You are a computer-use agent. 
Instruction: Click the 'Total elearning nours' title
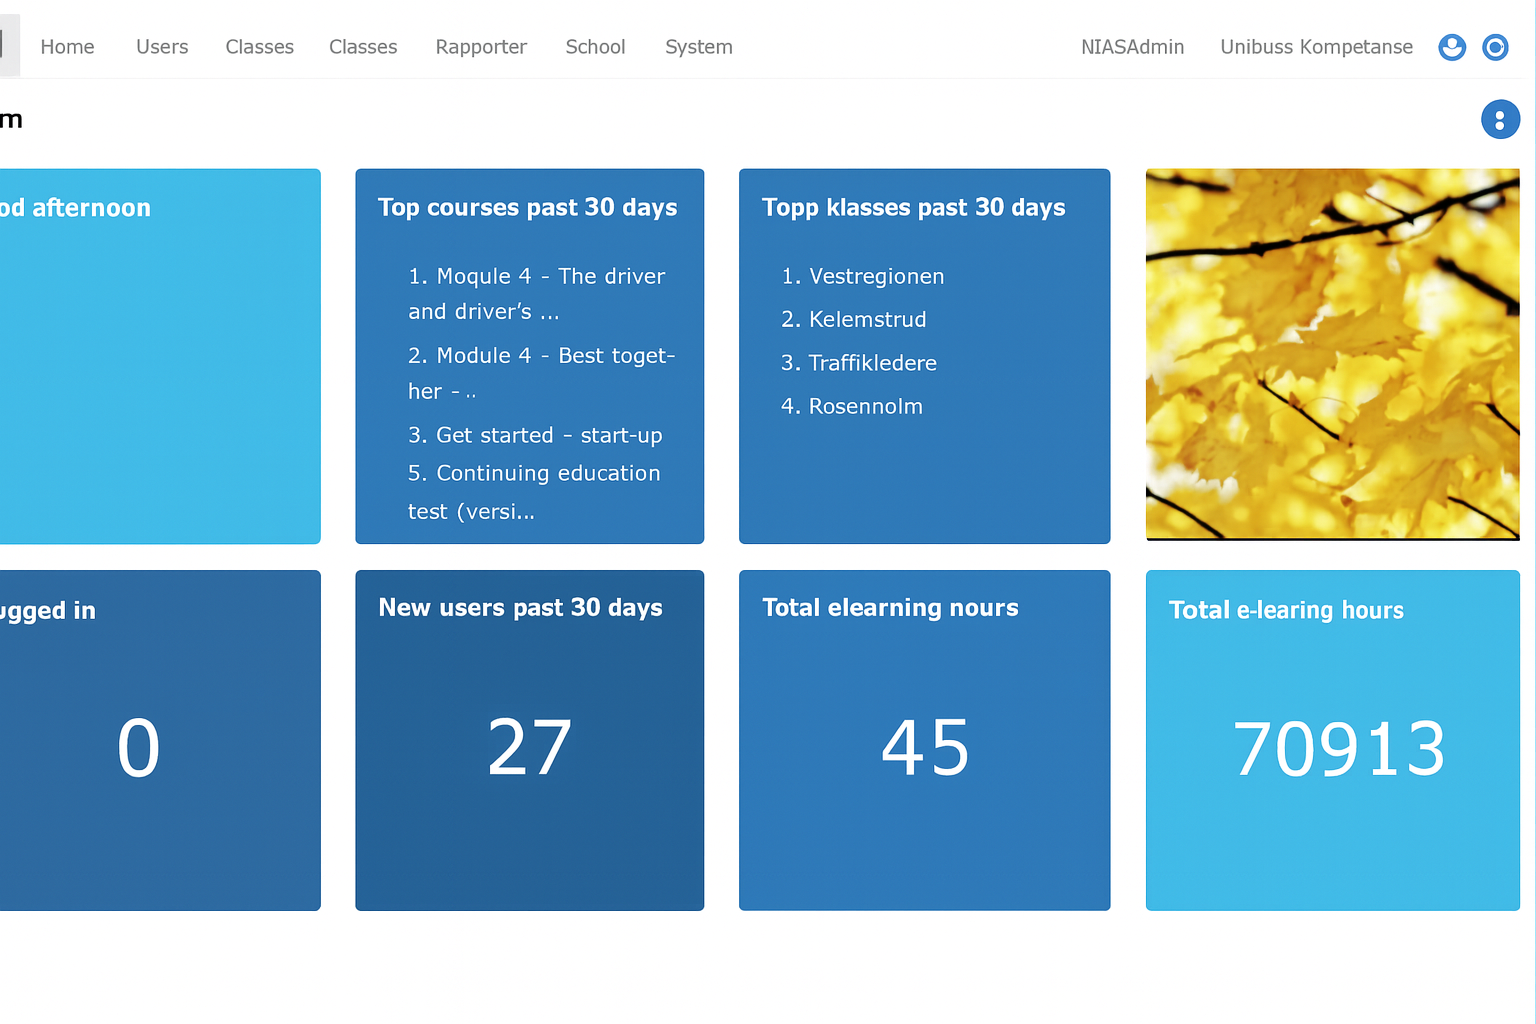[x=890, y=608]
